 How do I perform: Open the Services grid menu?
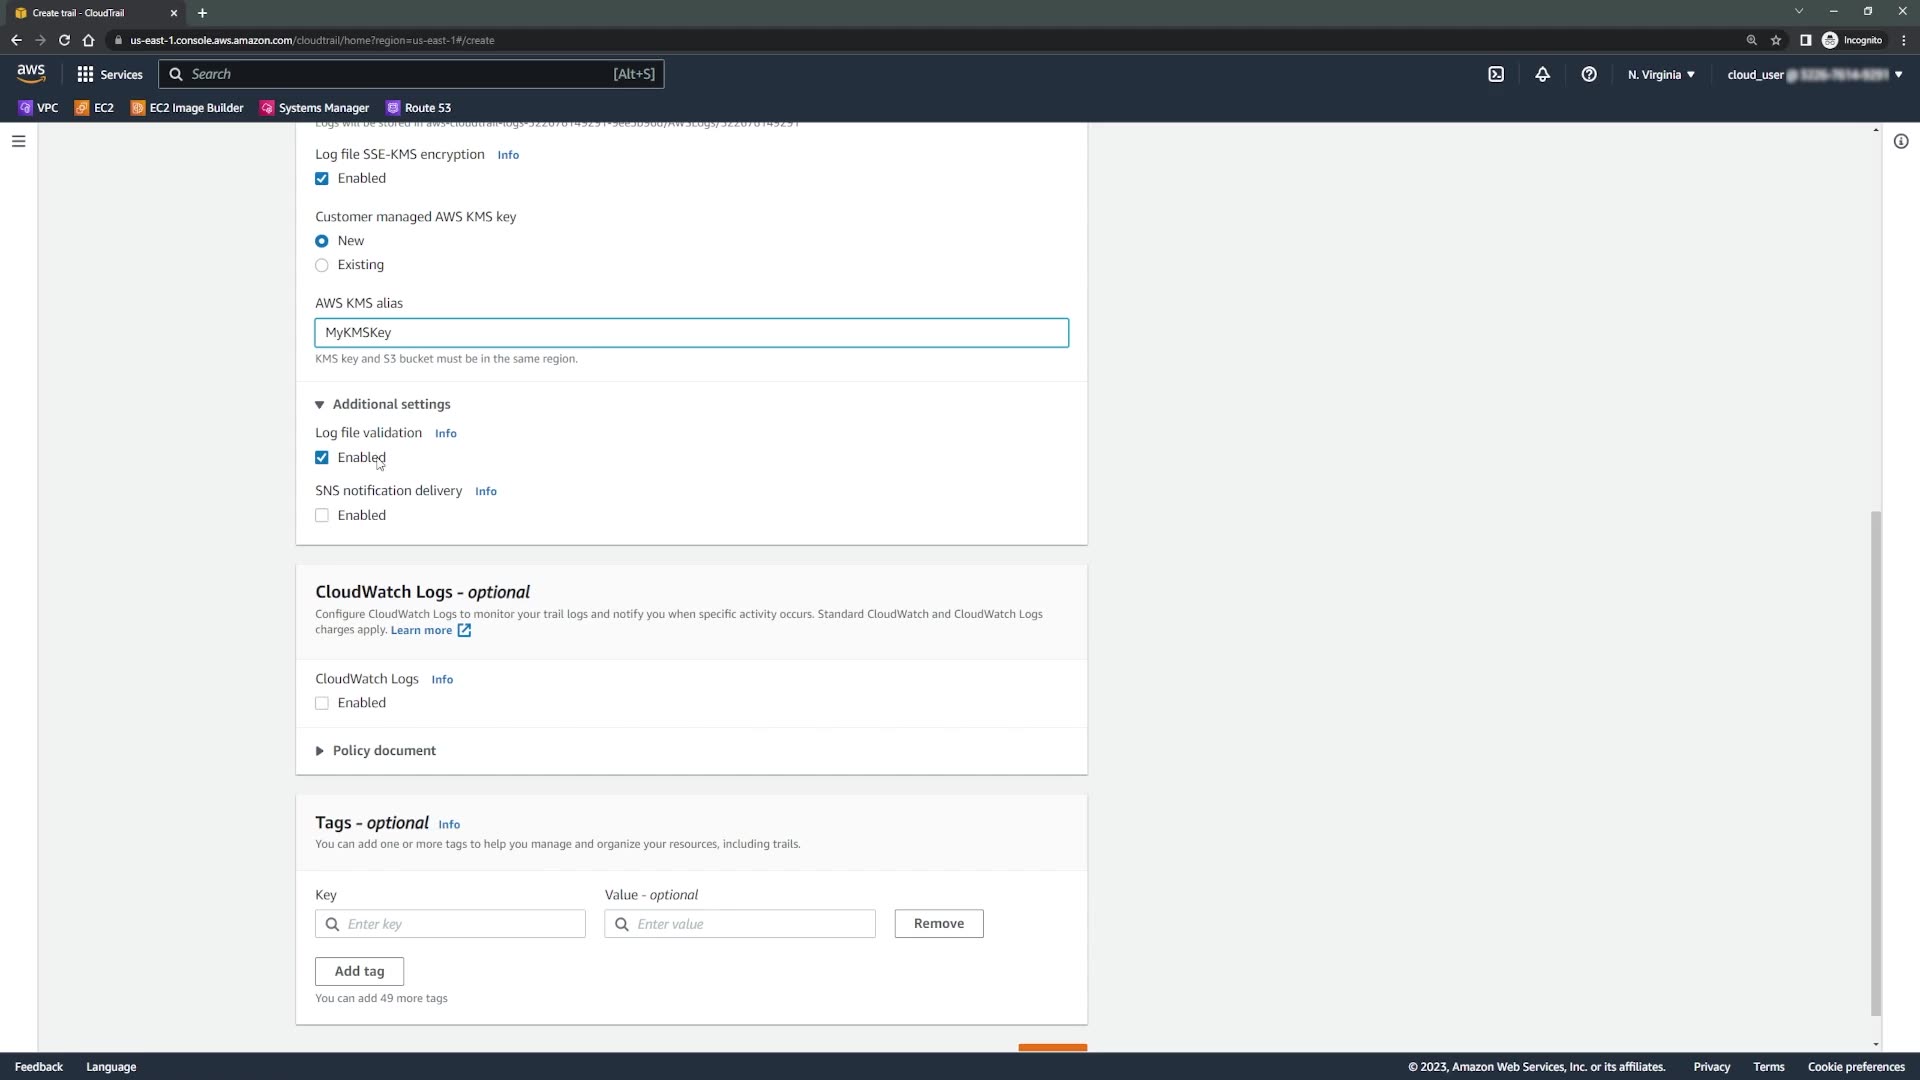[x=109, y=74]
